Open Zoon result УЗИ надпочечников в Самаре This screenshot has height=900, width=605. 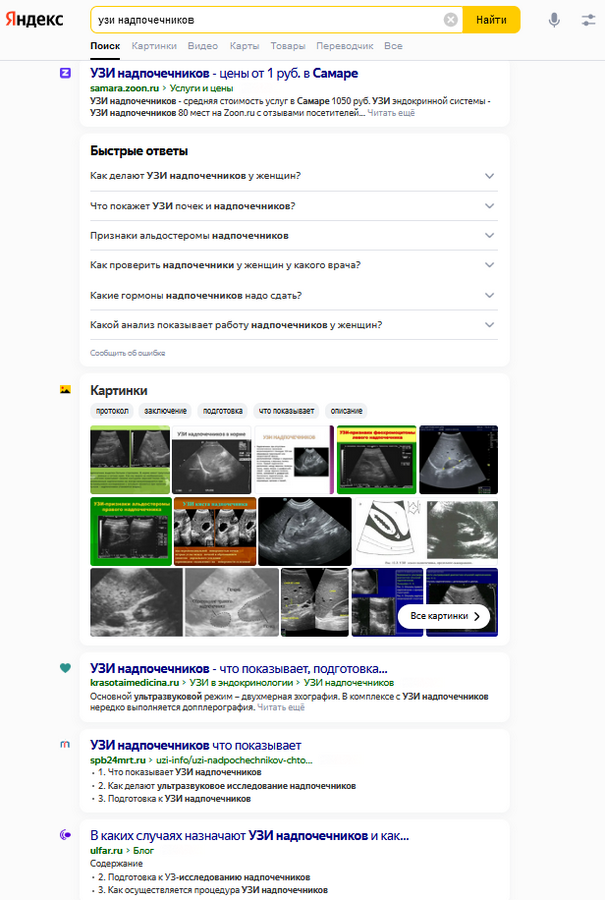[224, 73]
